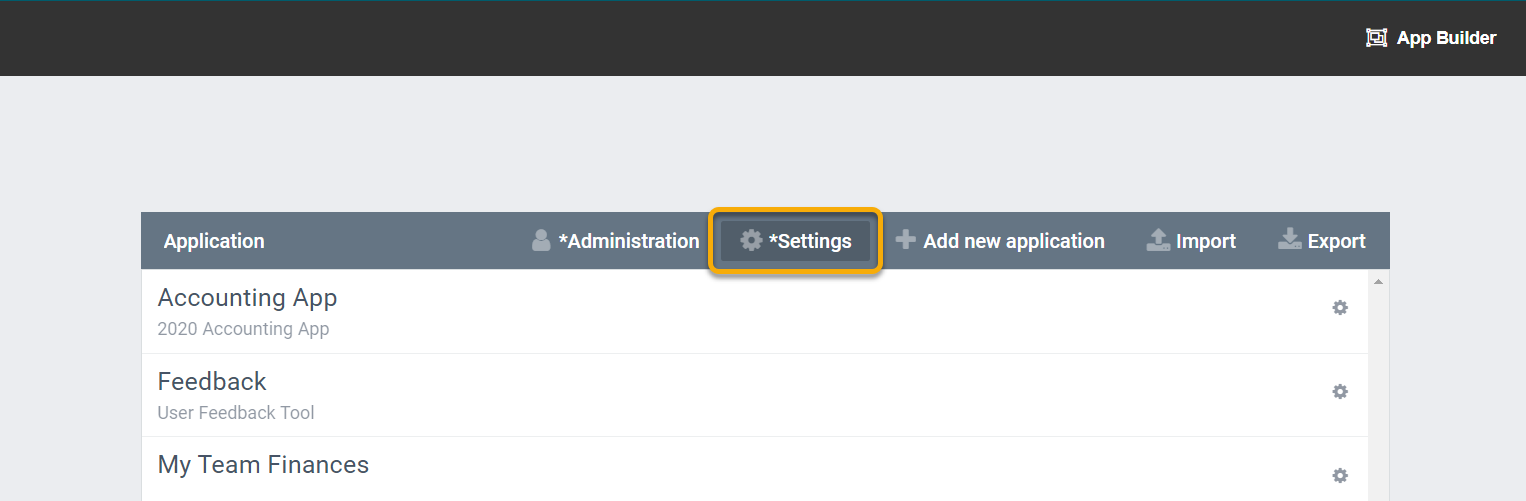
Task: Click the Export button label
Action: [x=1337, y=241]
